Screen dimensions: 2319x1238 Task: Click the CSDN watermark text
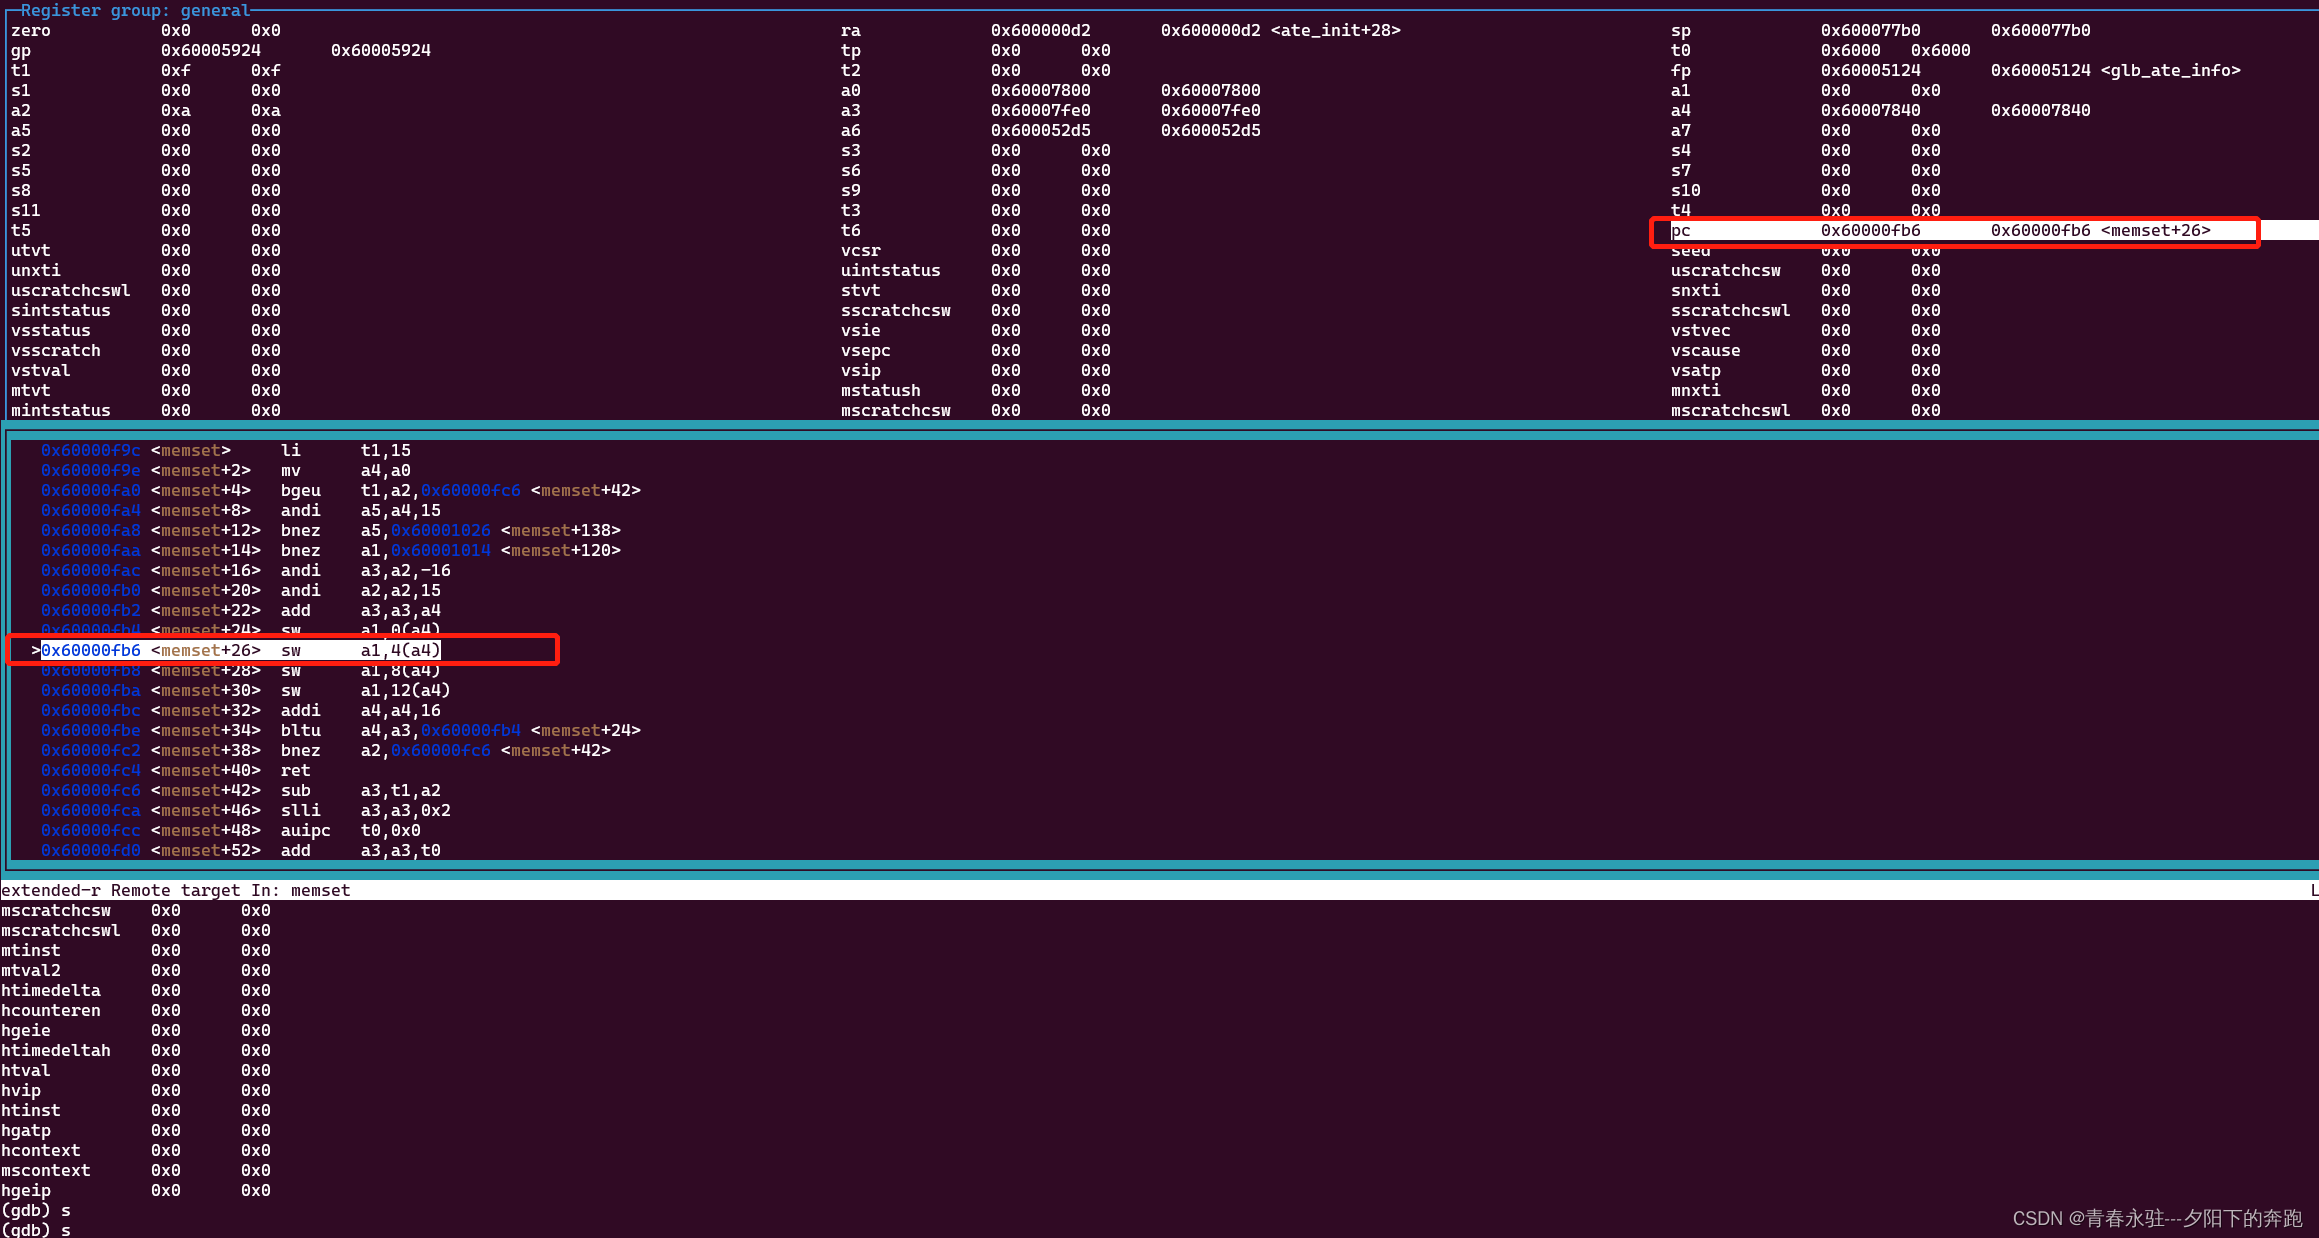(2156, 1218)
